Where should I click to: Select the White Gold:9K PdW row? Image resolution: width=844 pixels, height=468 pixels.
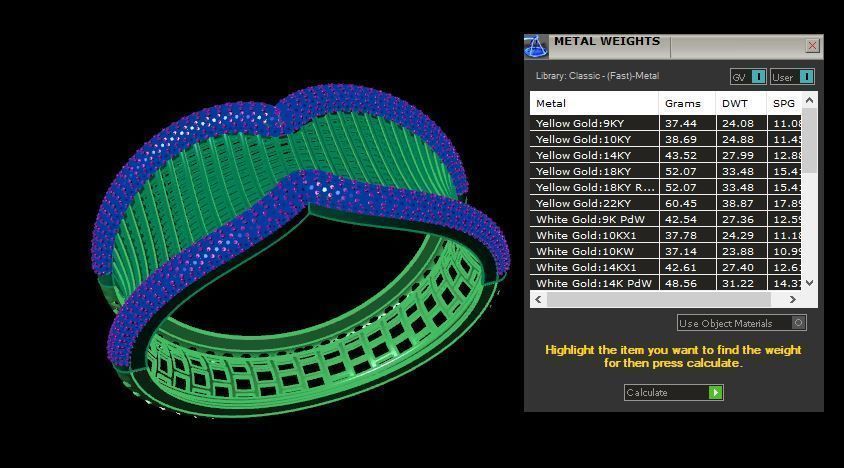click(x=666, y=219)
